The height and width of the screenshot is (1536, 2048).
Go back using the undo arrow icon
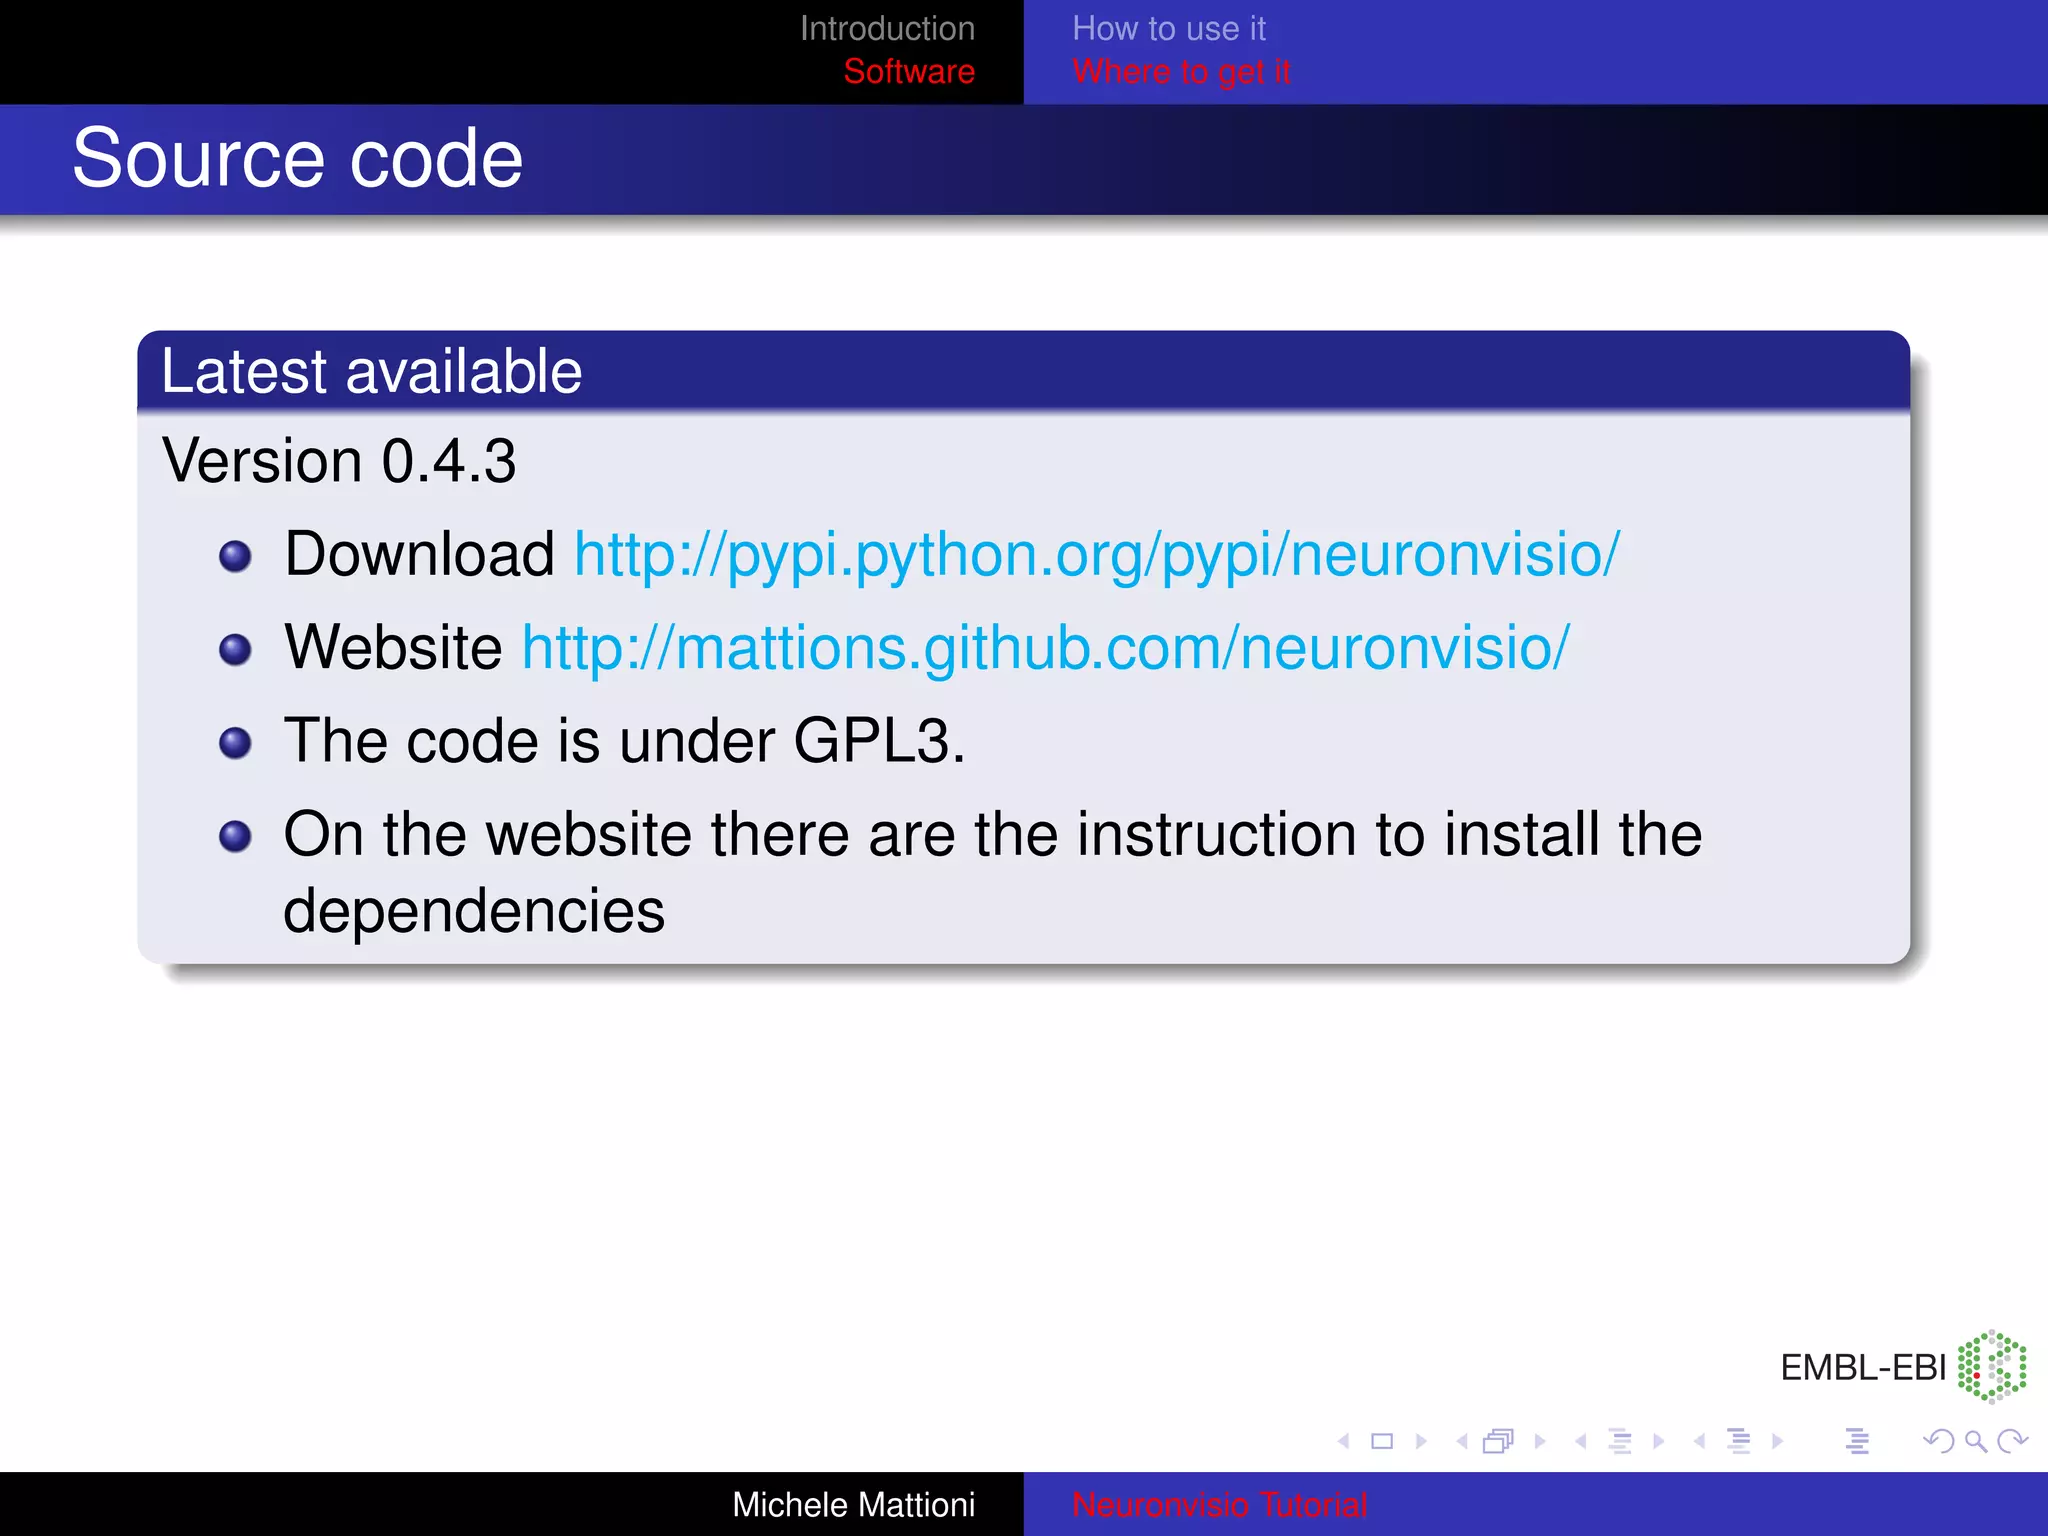1938,1441
